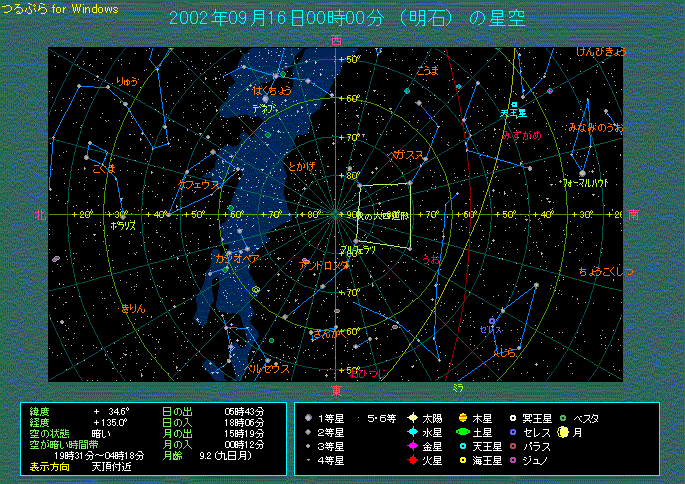The width and height of the screenshot is (685, 484).
Task: Click the Uranus (天王星) marker on chart
Action: tap(514, 104)
